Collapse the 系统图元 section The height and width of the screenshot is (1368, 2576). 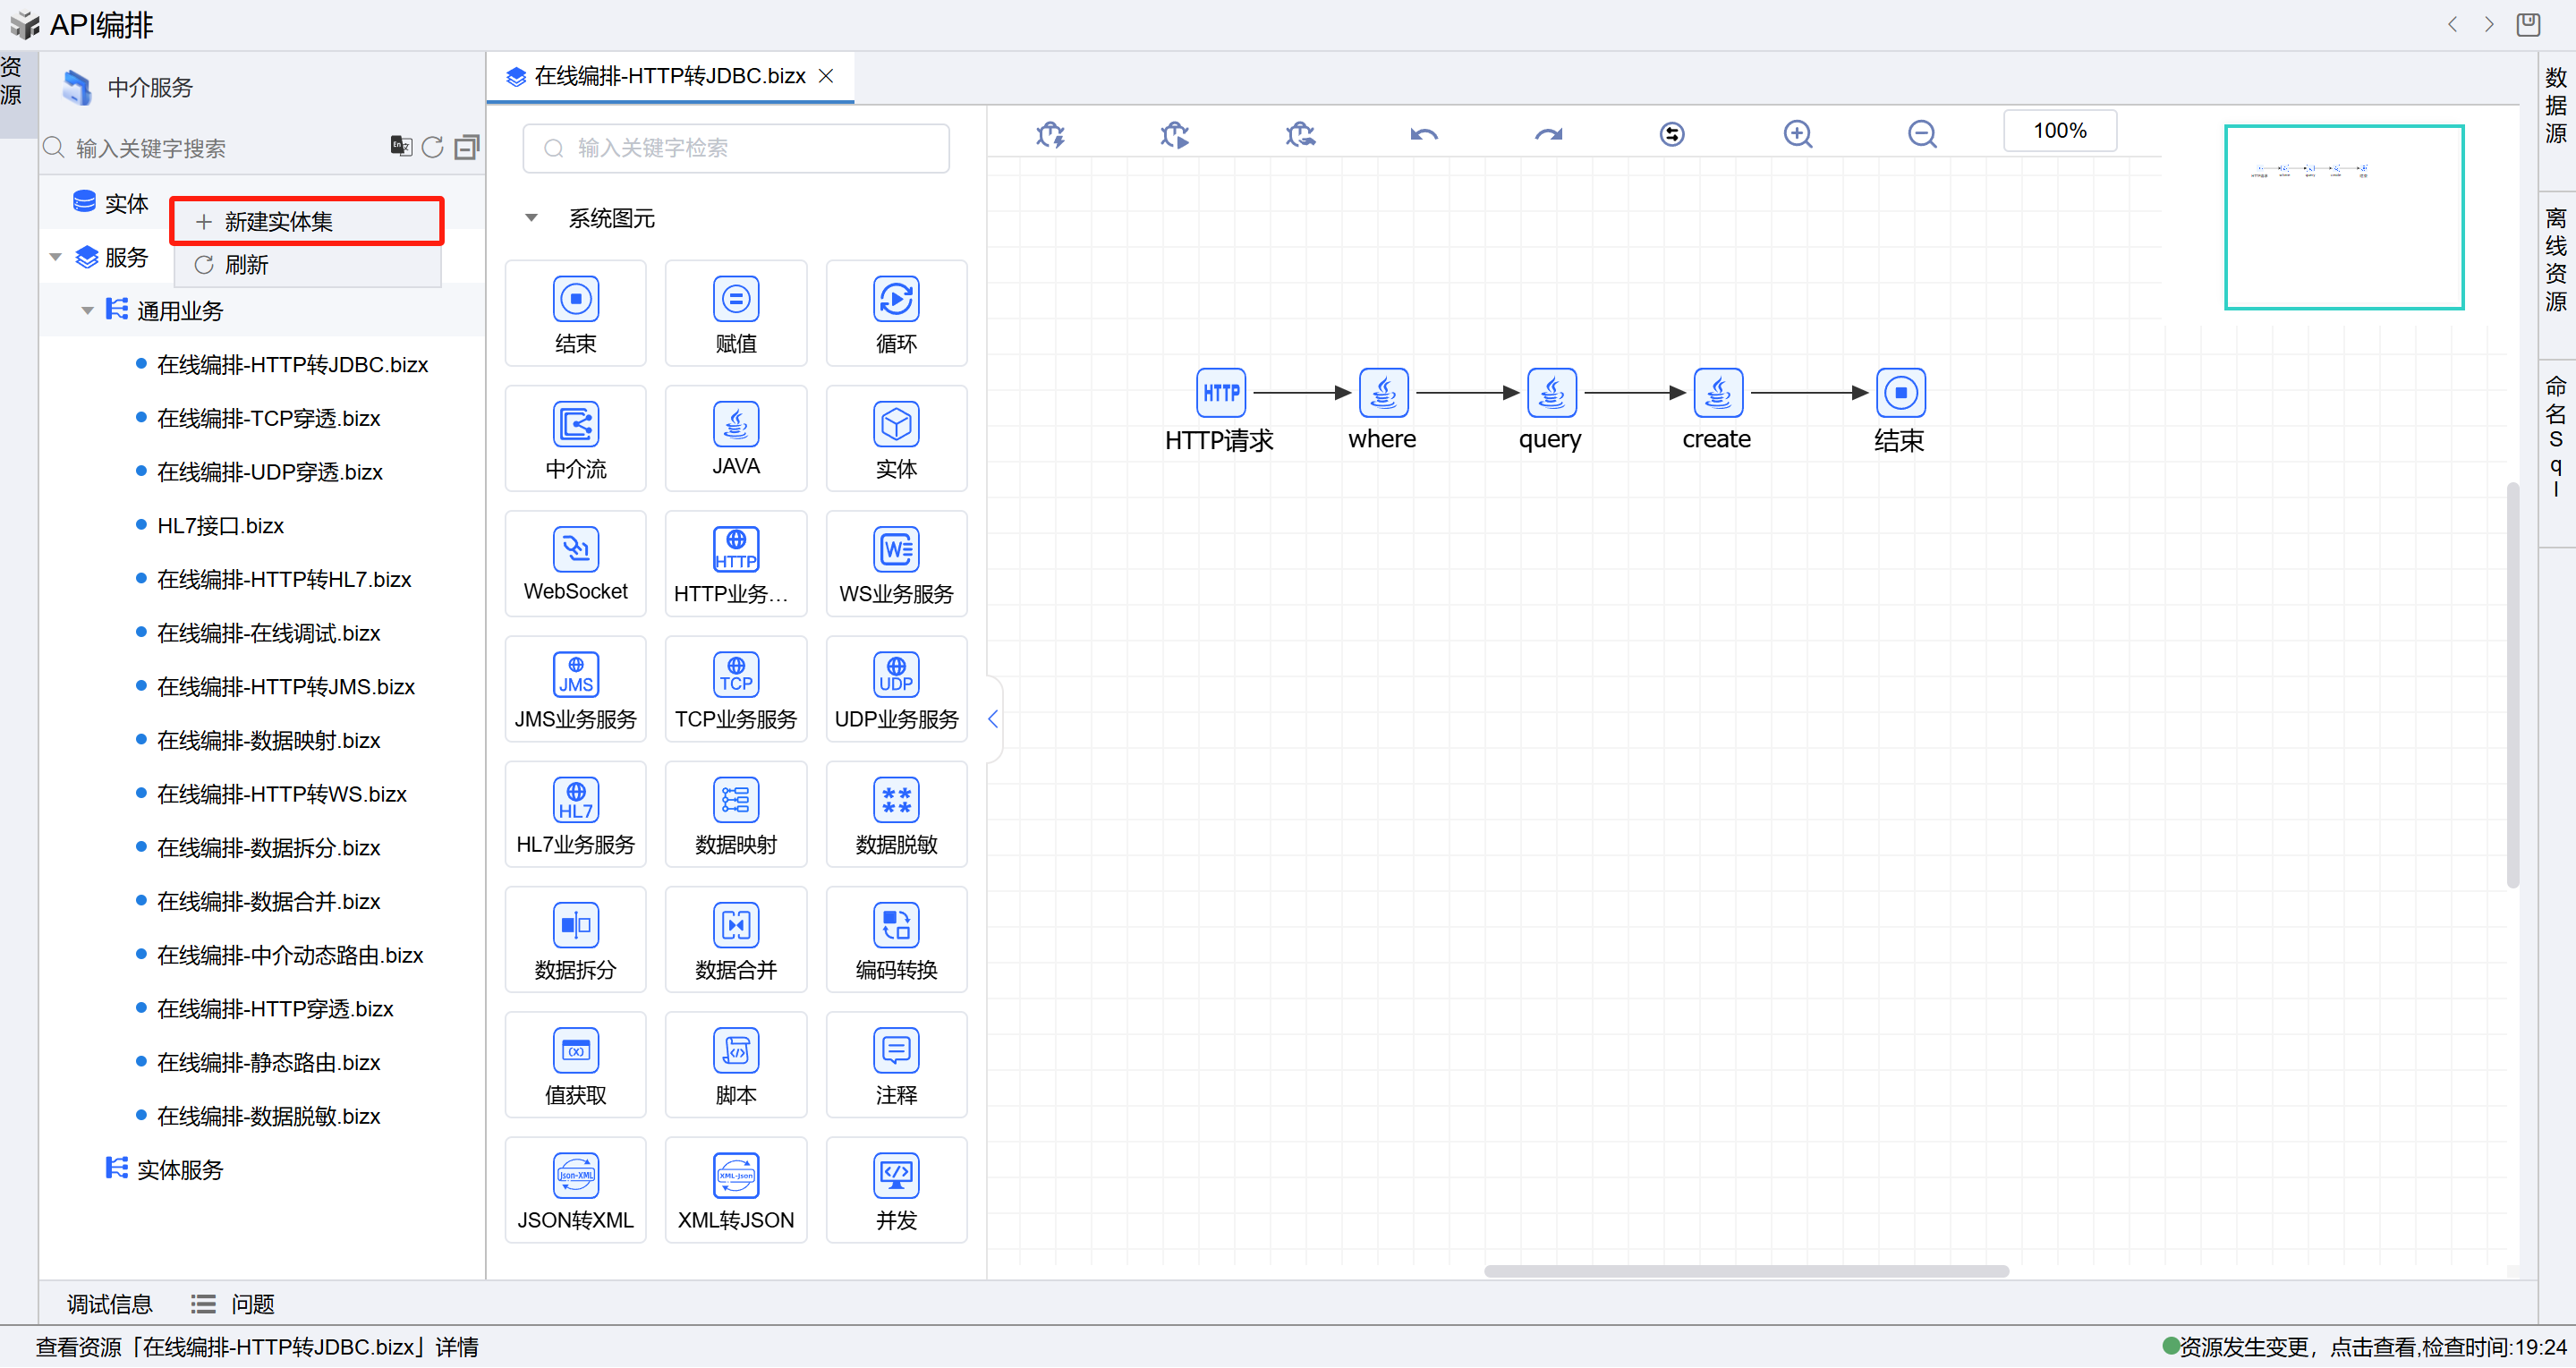532,218
